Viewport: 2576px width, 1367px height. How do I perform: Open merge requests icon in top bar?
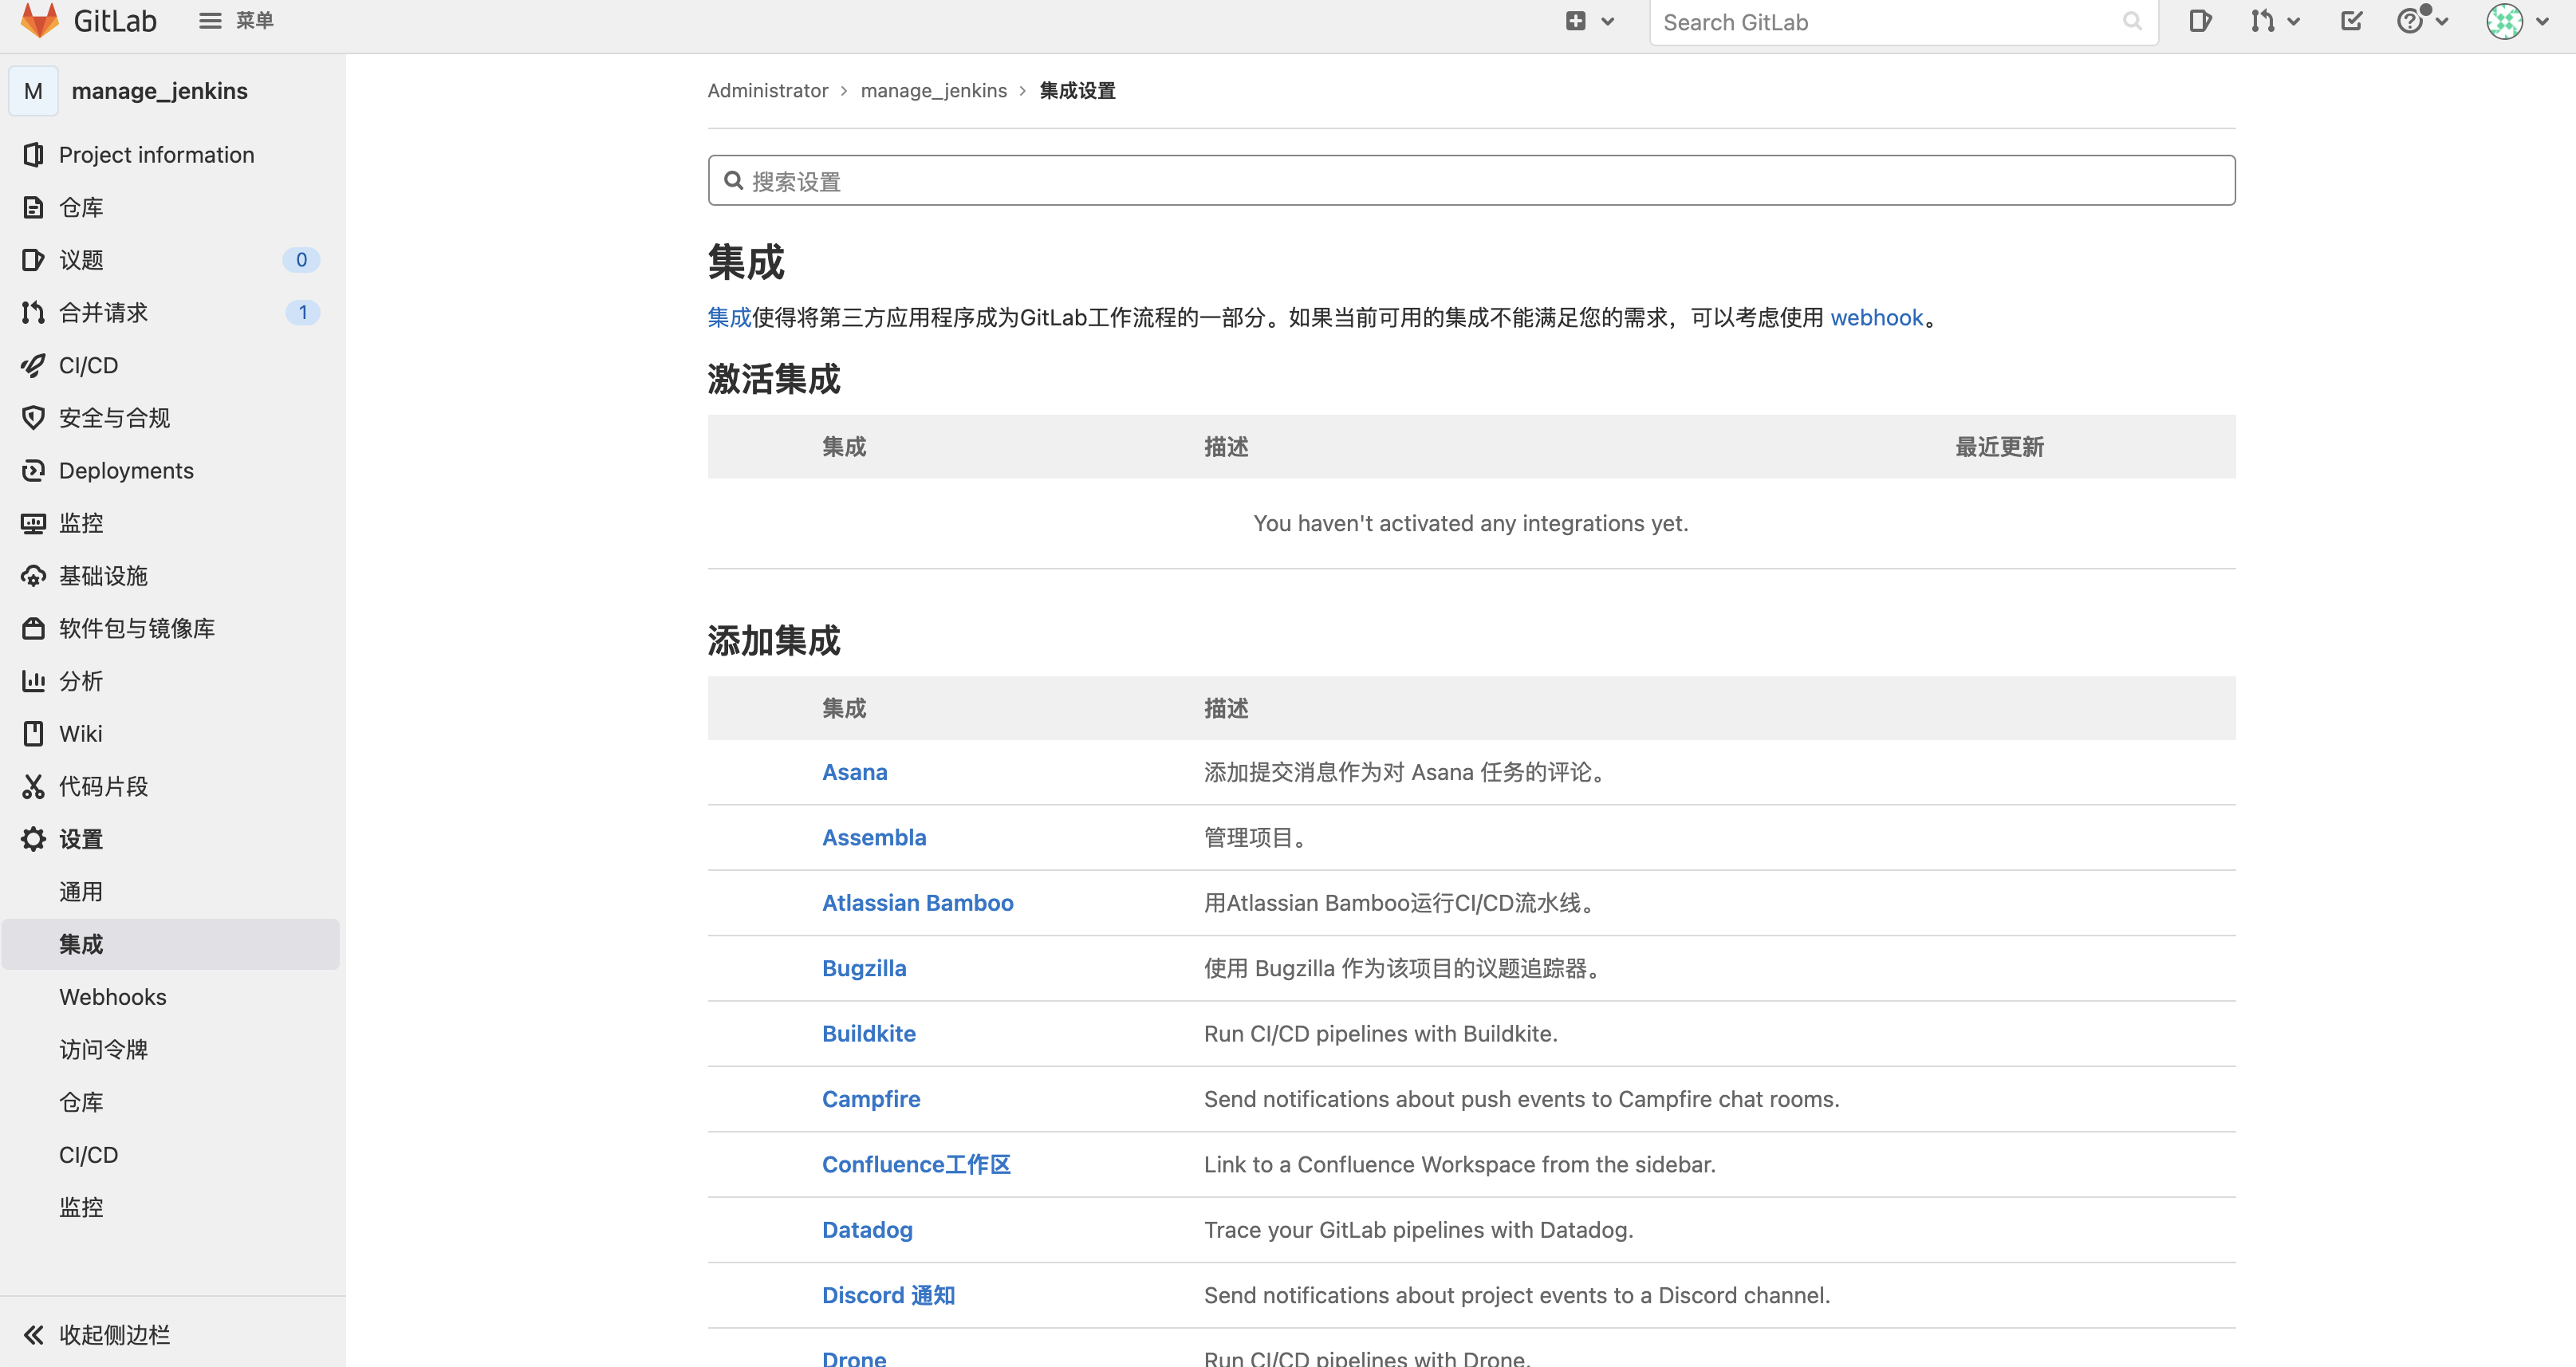2262,21
